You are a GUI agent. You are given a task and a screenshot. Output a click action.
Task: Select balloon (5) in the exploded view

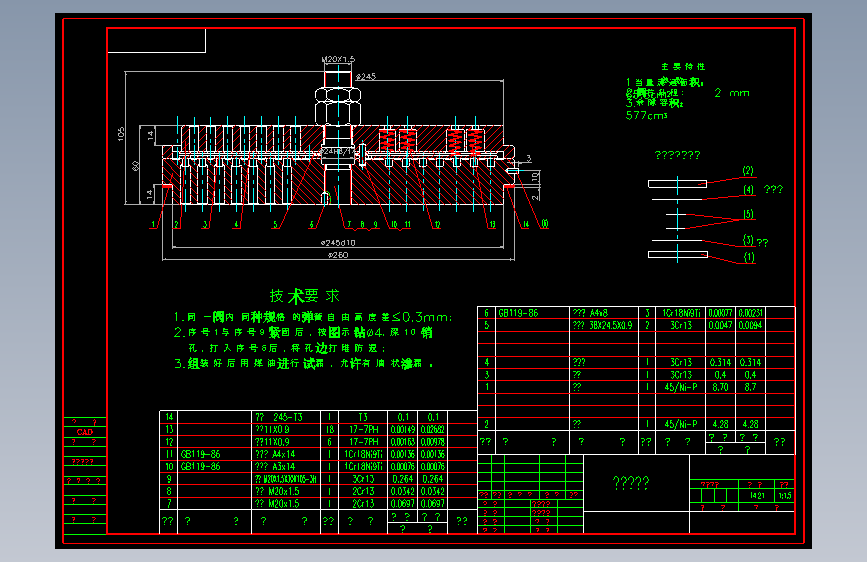tap(748, 214)
